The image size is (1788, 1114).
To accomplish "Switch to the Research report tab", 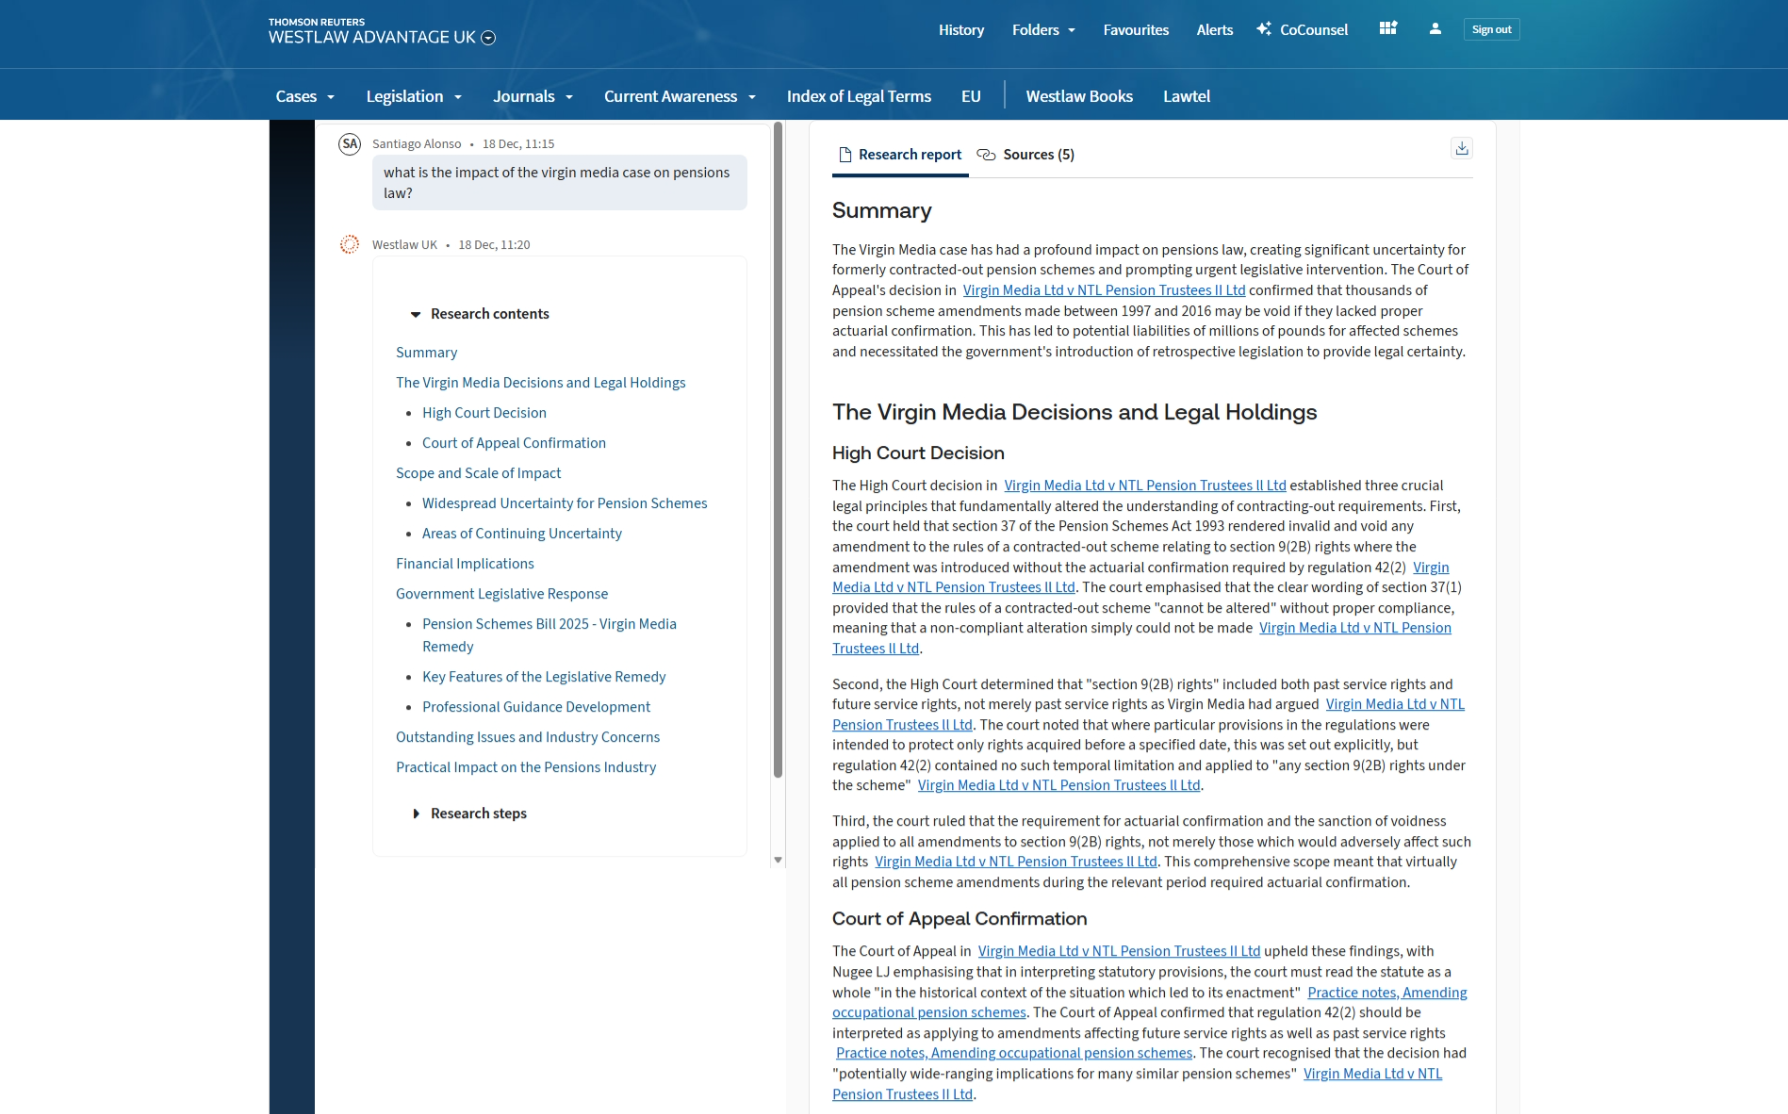I will [900, 155].
